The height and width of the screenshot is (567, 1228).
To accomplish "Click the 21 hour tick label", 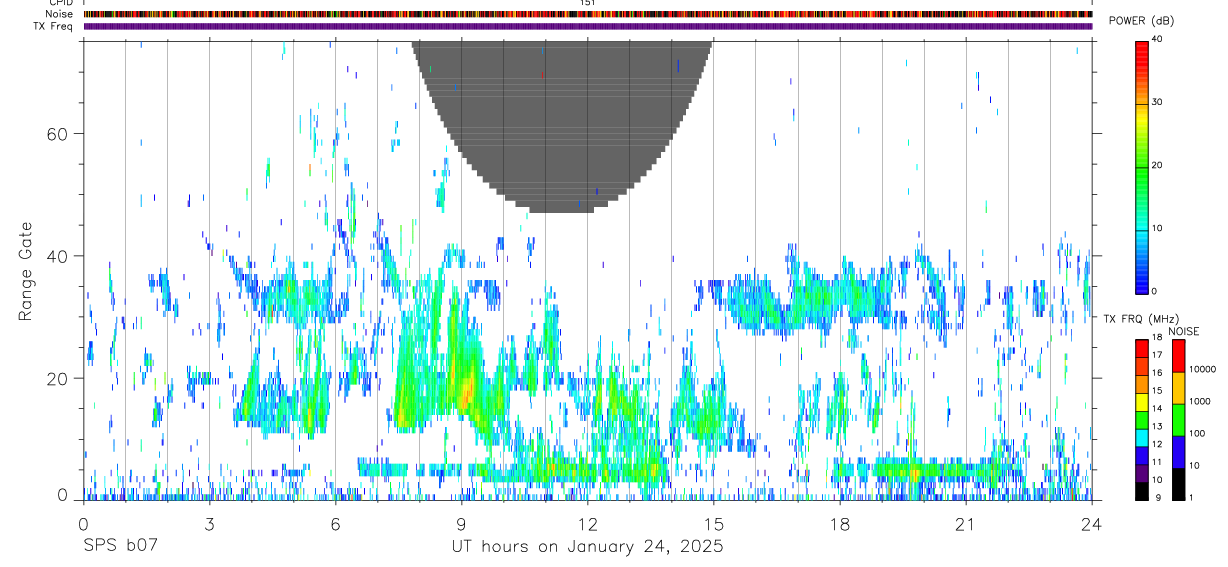I will tap(966, 524).
